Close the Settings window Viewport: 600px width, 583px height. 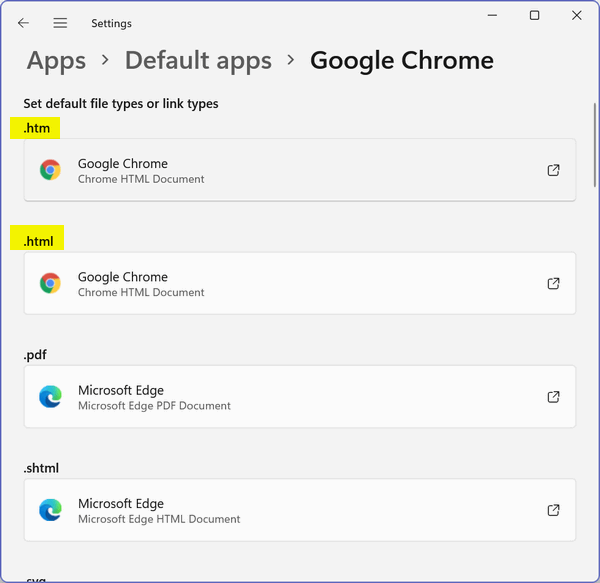click(x=577, y=15)
